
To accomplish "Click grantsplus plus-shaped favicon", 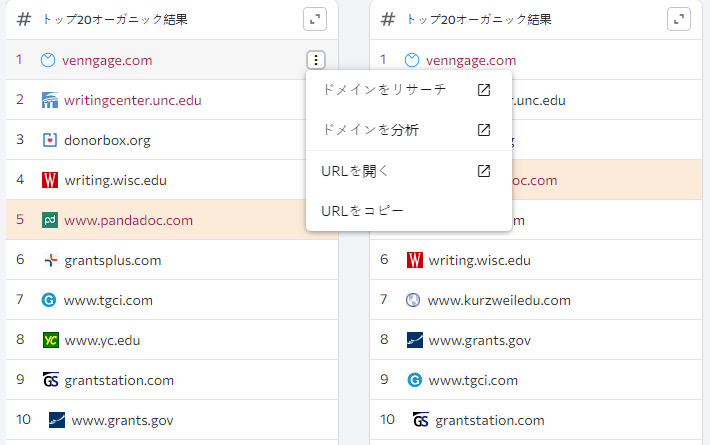I will (x=51, y=260).
